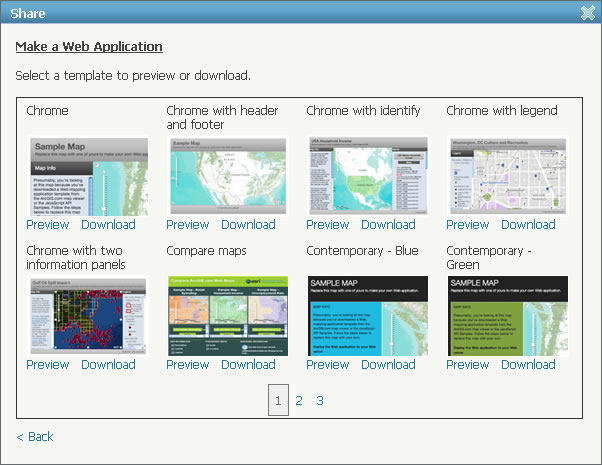Image resolution: width=602 pixels, height=465 pixels.
Task: Select the Compare maps thumbnail
Action: [x=228, y=316]
